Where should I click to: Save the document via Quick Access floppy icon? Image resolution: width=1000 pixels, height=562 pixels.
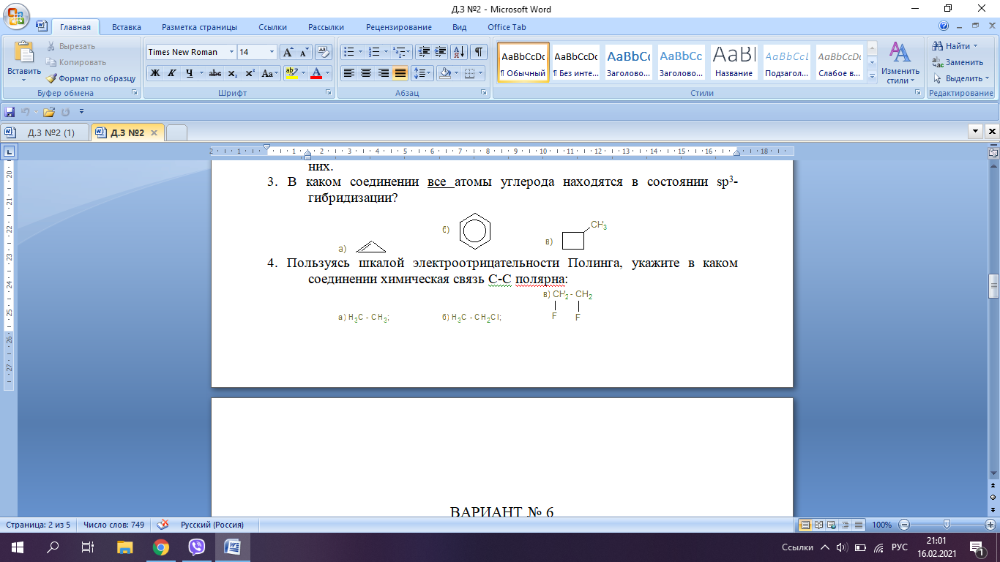(10, 112)
